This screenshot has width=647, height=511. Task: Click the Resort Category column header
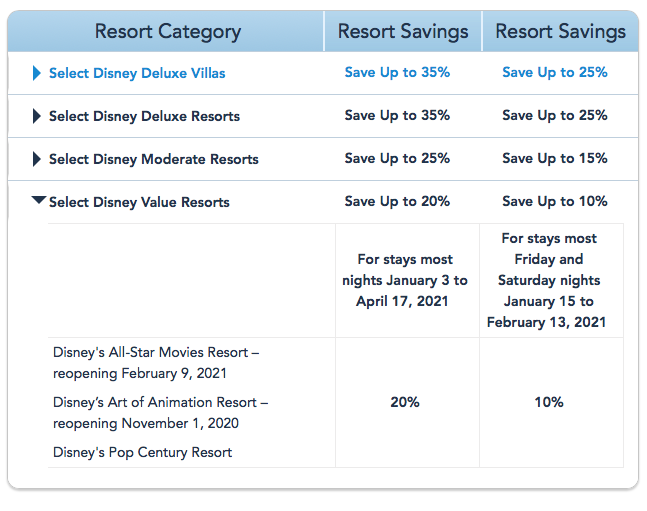(x=167, y=31)
